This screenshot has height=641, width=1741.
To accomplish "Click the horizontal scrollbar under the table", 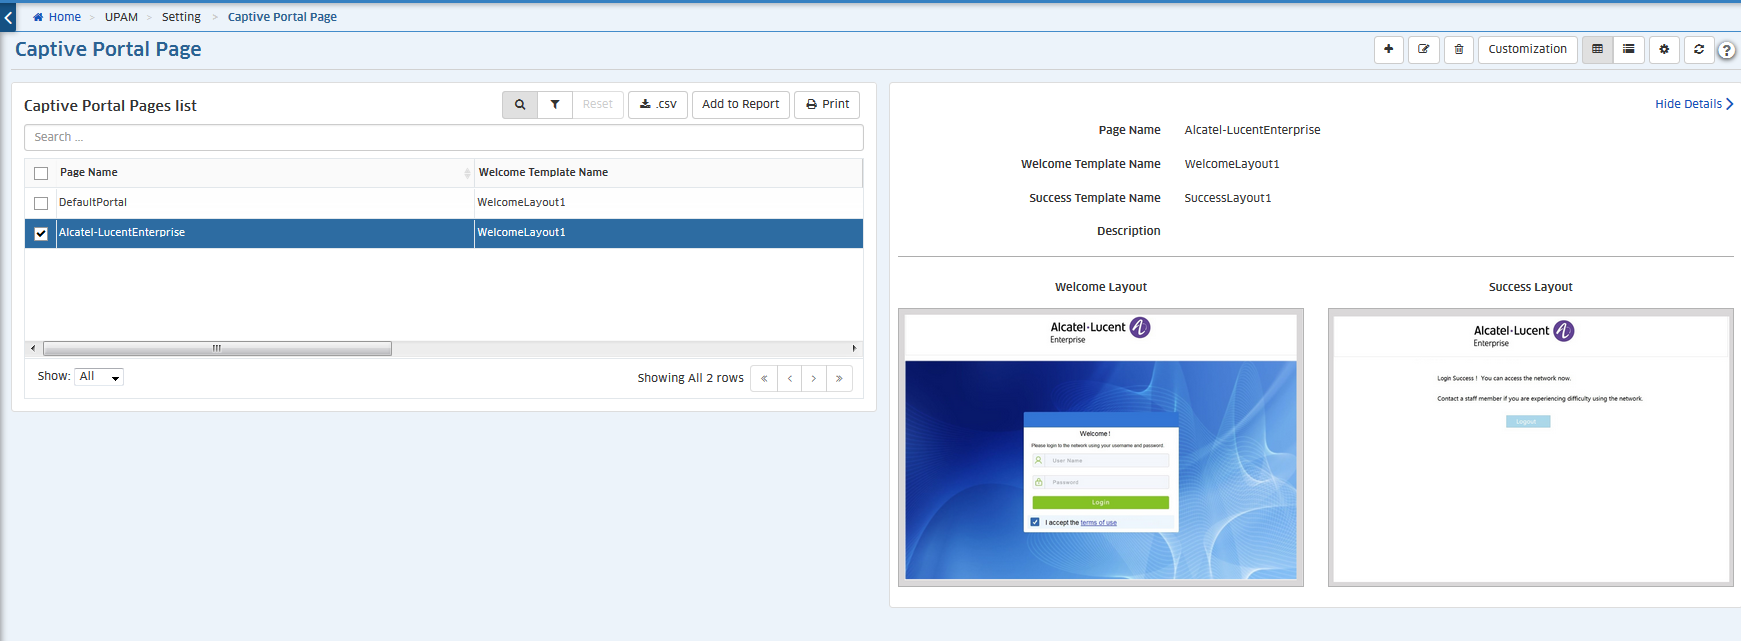I will coord(217,349).
